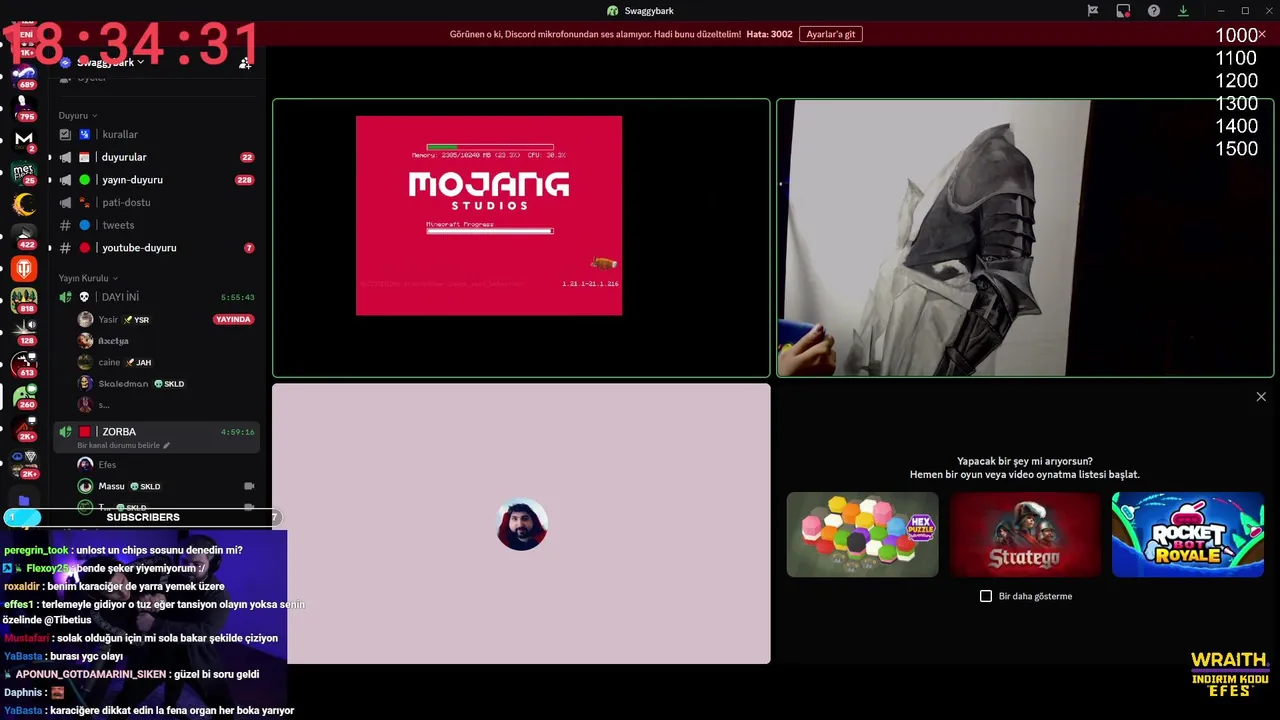The height and width of the screenshot is (720, 1280).
Task: Open the World of Tanks server icon
Action: click(x=24, y=268)
